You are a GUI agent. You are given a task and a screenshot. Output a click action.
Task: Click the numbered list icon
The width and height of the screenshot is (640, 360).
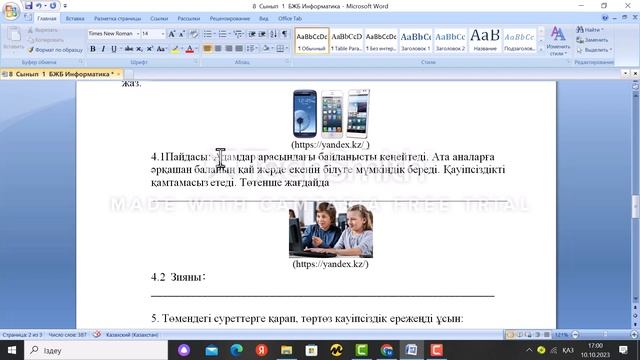click(x=222, y=33)
